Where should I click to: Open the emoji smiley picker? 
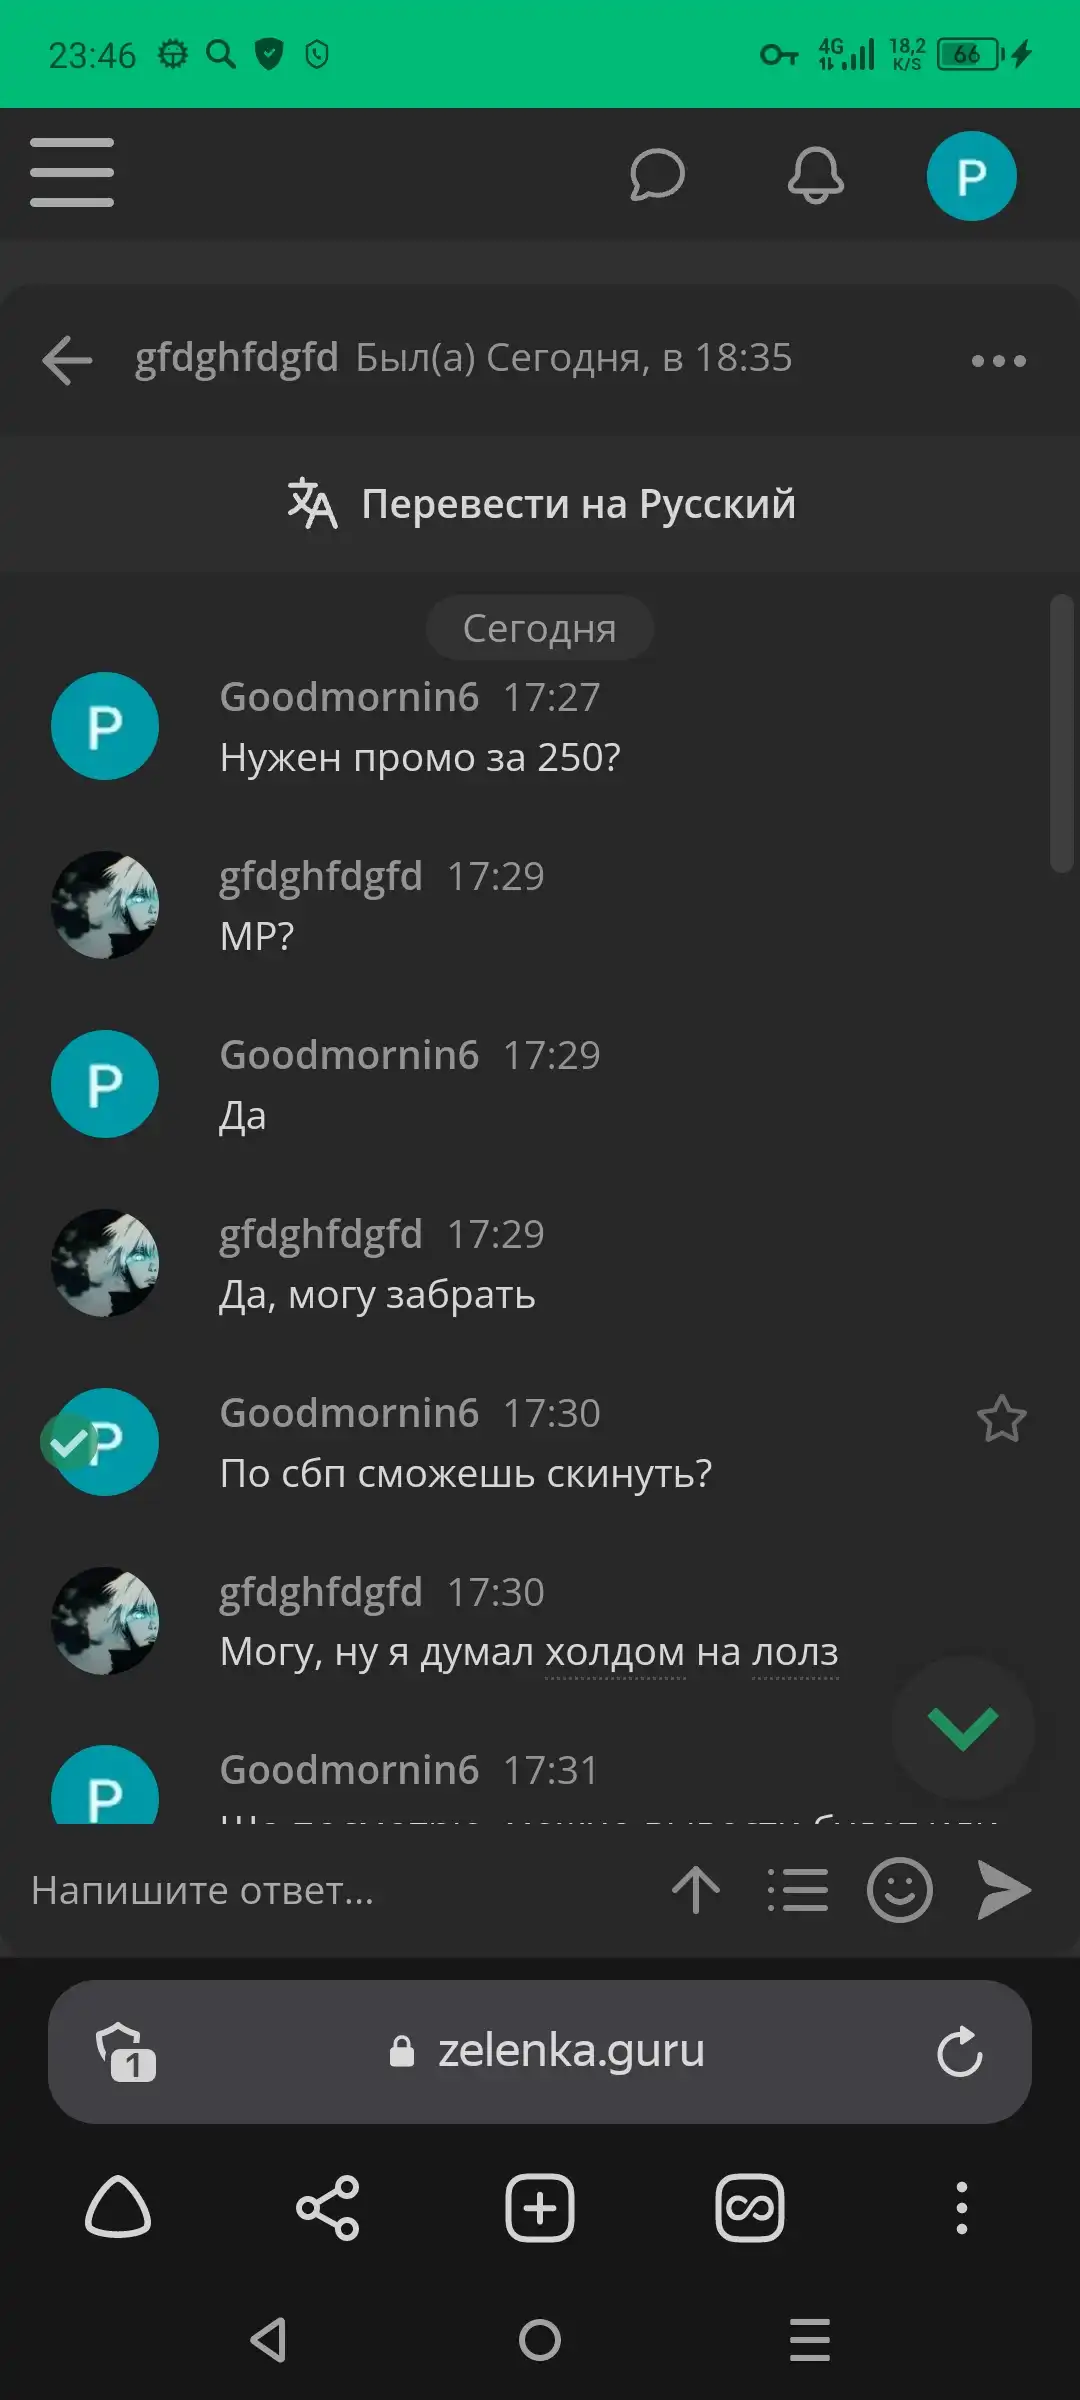pyautogui.click(x=900, y=1890)
